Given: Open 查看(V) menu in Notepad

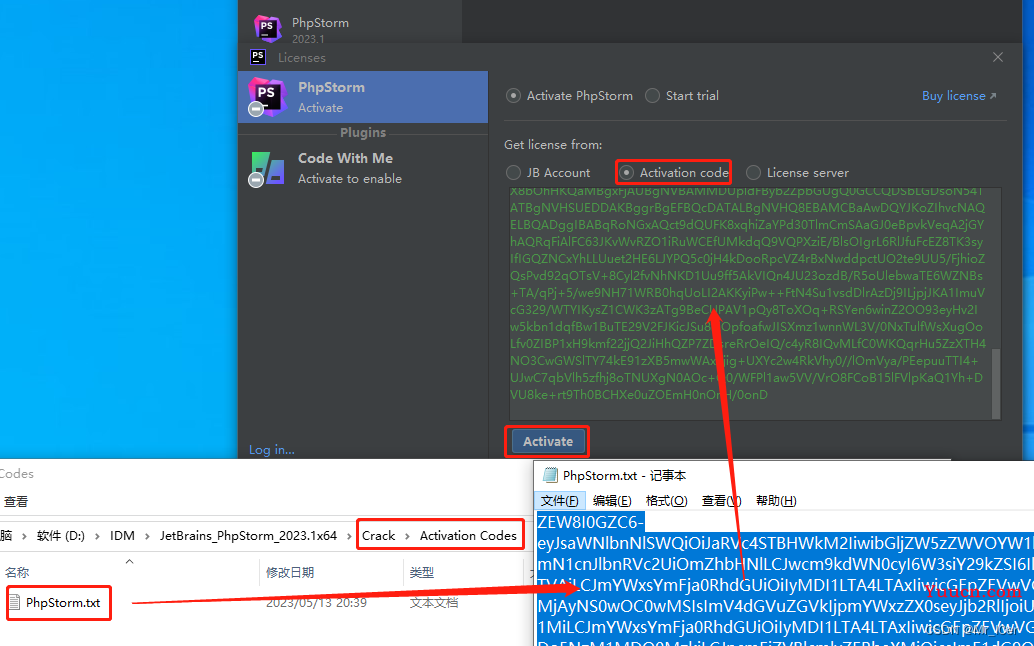Looking at the screenshot, I should point(721,500).
